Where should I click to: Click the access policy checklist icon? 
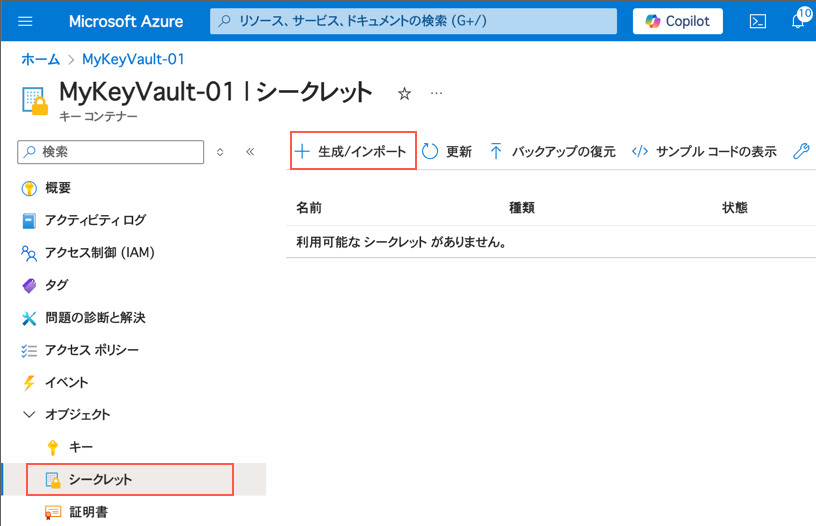[x=29, y=351]
